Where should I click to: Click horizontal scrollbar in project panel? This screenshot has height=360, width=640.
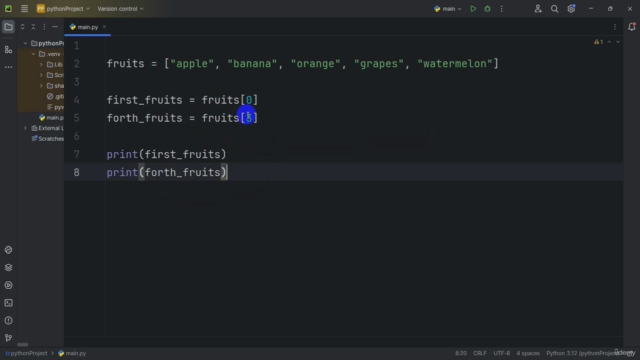pos(23,344)
